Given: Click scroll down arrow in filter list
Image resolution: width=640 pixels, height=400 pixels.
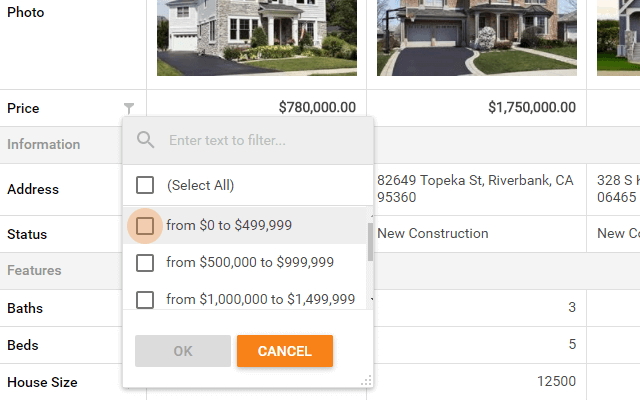Looking at the screenshot, I should coord(371,299).
